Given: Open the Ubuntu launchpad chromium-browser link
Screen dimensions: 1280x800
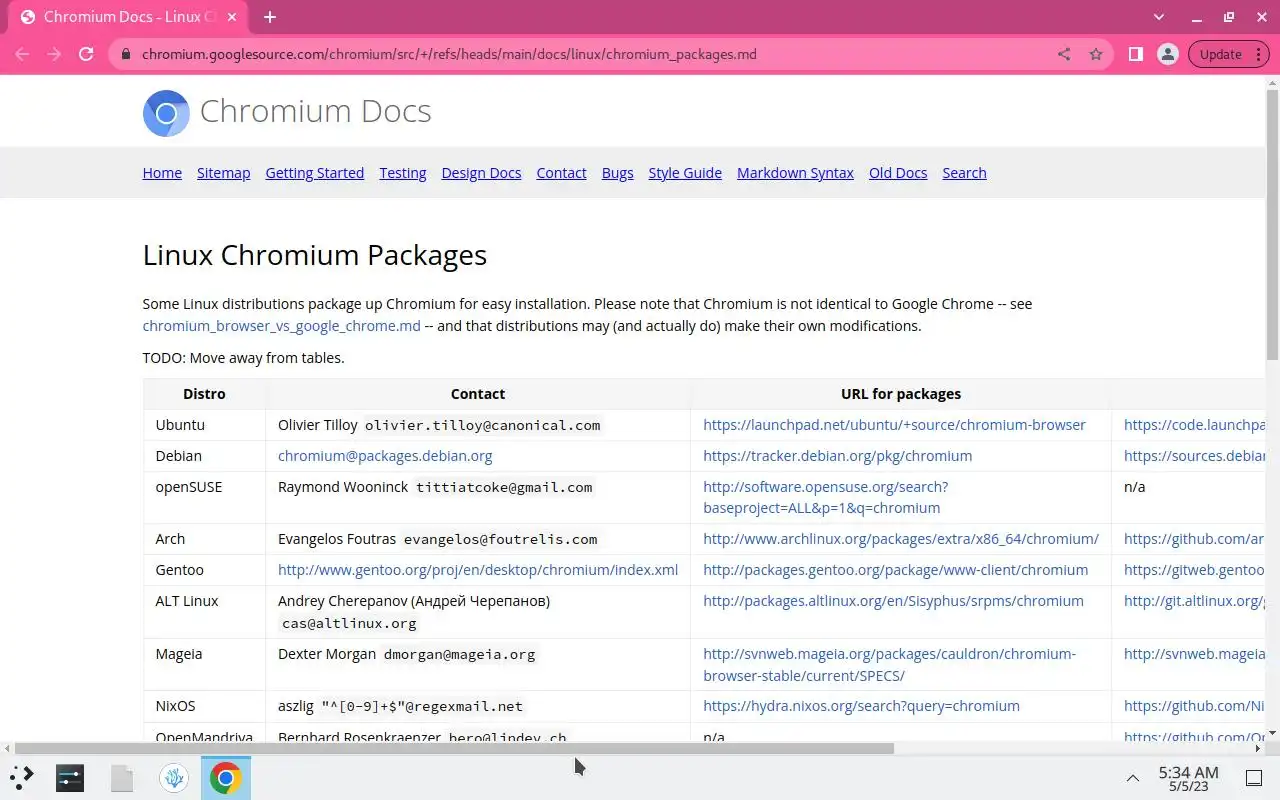Looking at the screenshot, I should (x=894, y=425).
